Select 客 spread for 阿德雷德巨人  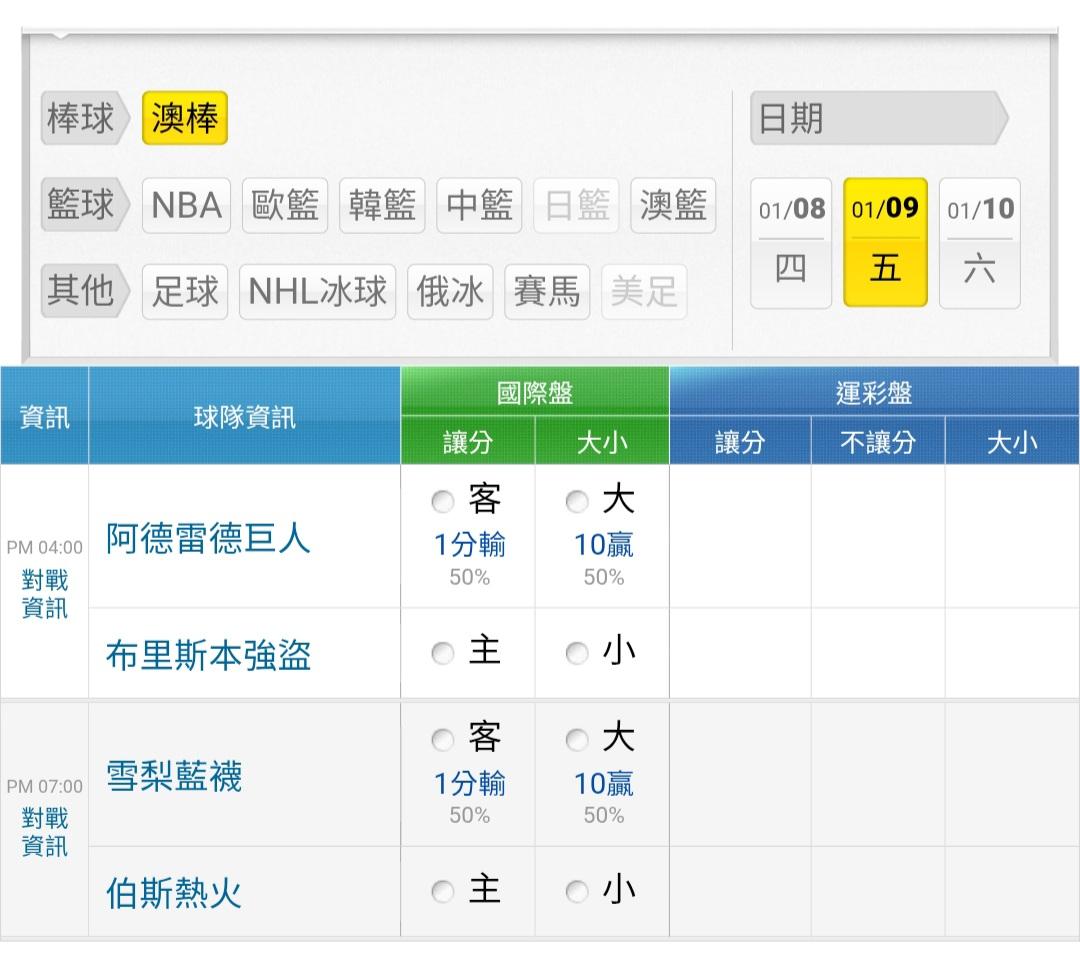tap(443, 502)
